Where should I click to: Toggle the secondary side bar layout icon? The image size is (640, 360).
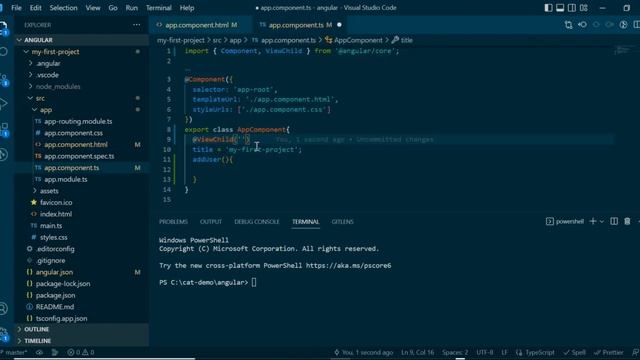click(x=572, y=8)
